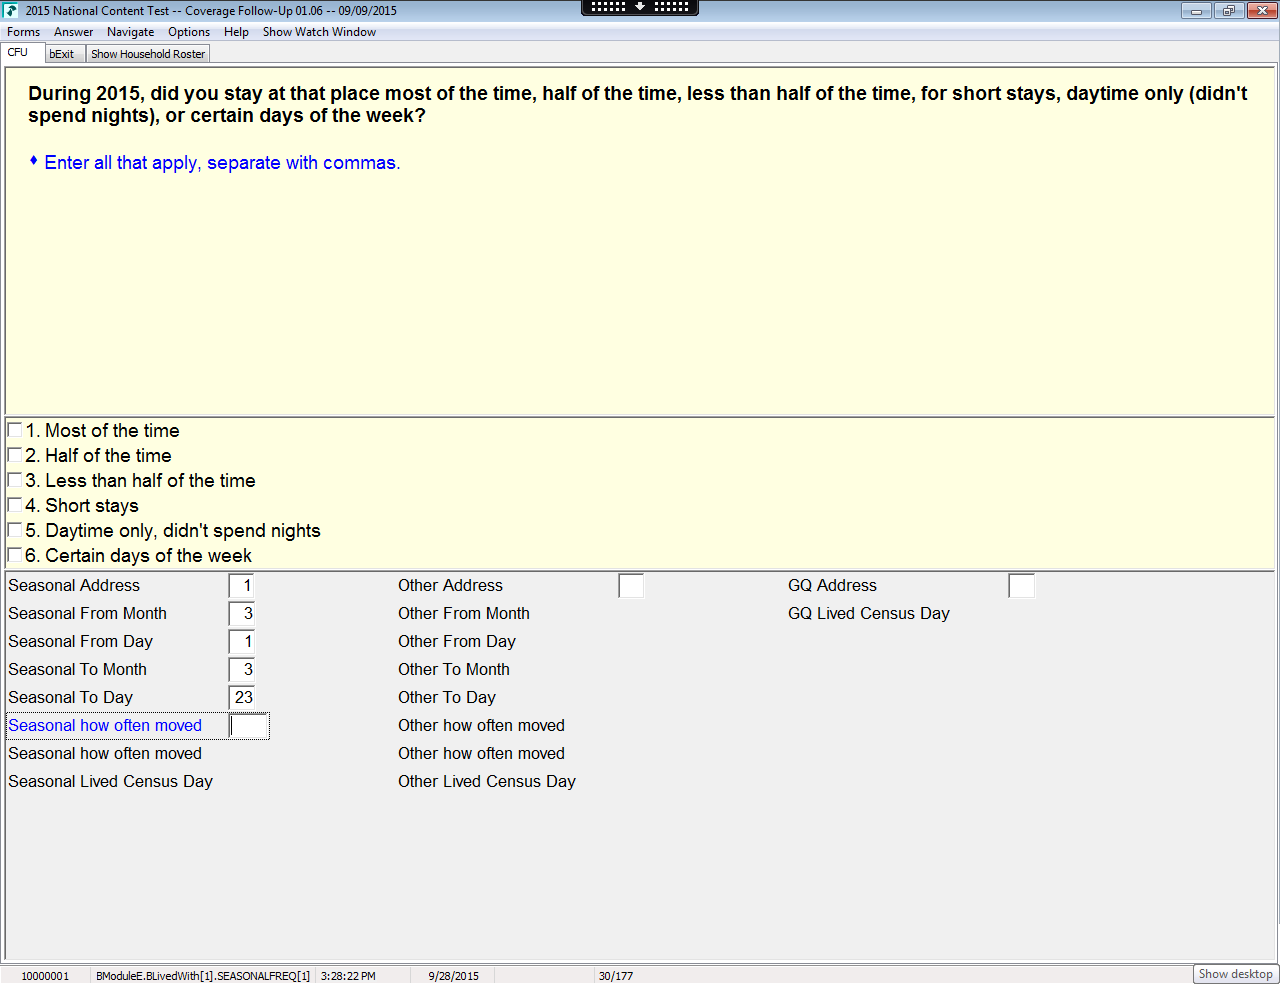Click the Show desktop button

coord(1236,974)
